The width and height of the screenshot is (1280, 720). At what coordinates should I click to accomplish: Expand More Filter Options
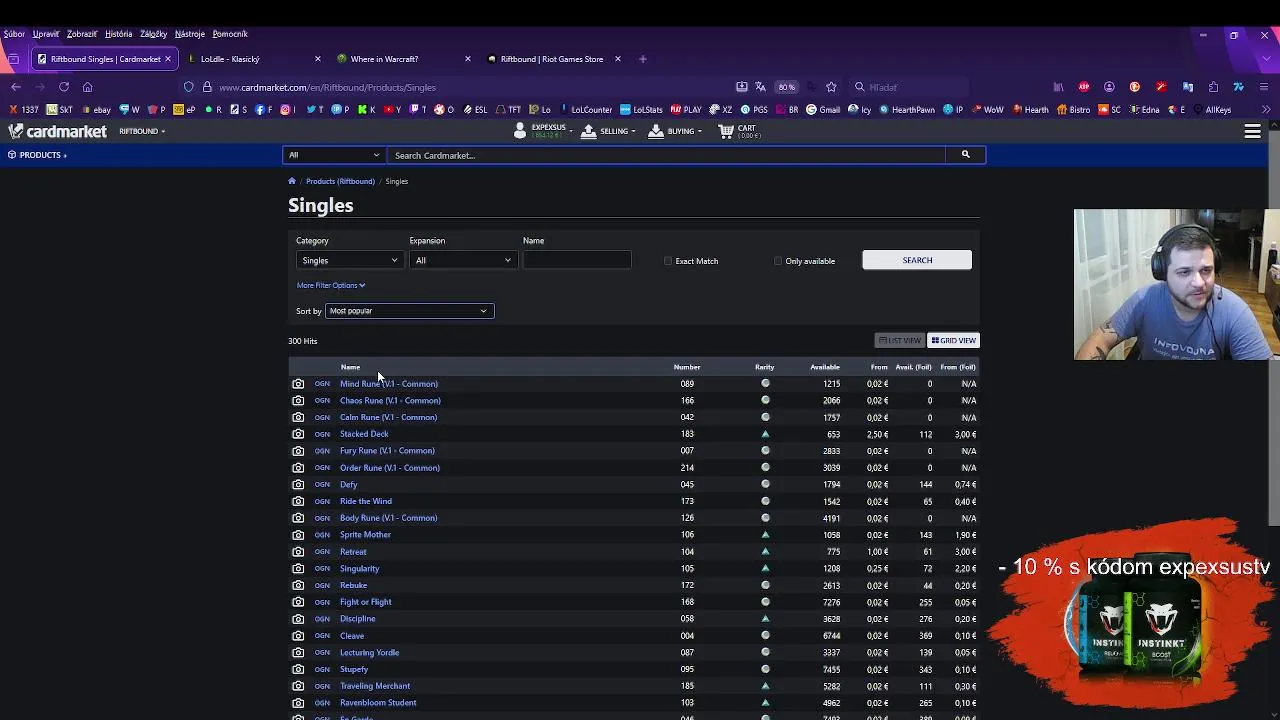pyautogui.click(x=331, y=285)
